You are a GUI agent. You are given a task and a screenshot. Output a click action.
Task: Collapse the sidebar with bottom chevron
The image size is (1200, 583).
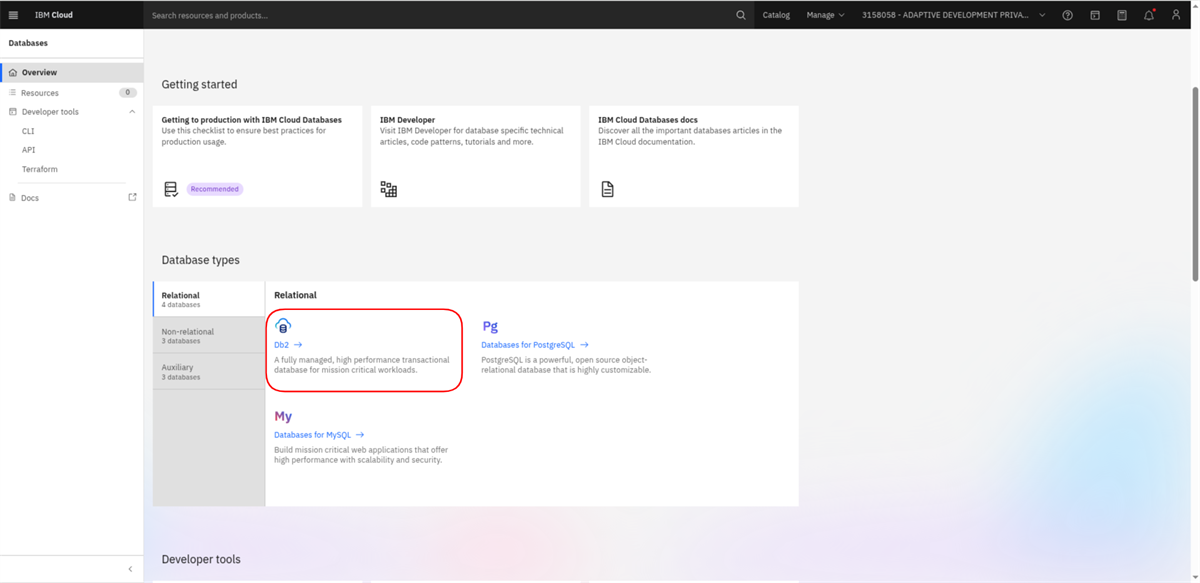[130, 569]
